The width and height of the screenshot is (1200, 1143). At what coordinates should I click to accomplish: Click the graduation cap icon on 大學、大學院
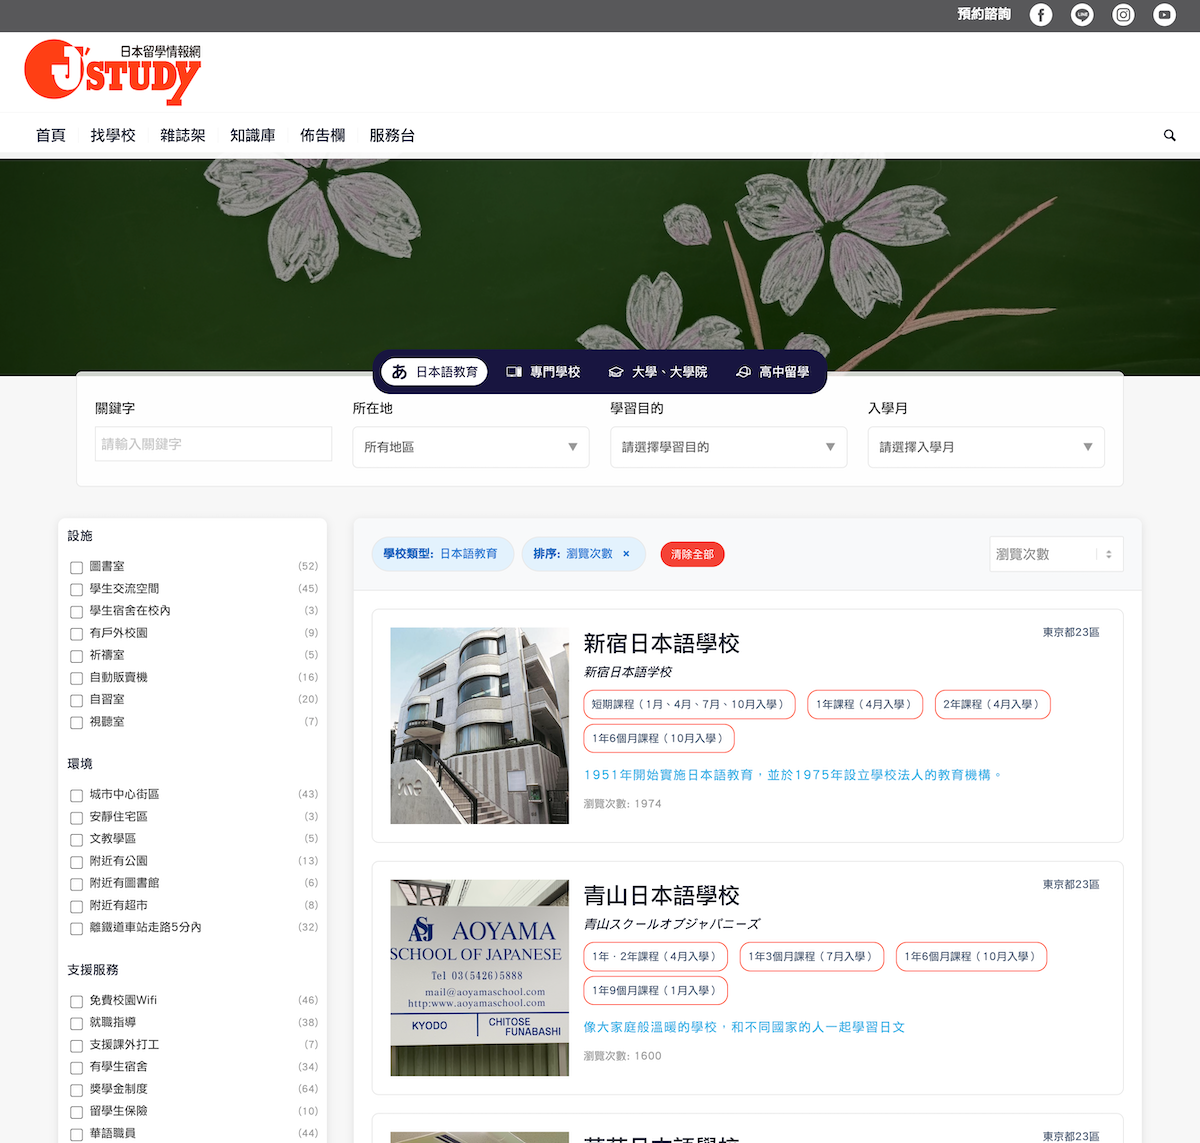(615, 371)
